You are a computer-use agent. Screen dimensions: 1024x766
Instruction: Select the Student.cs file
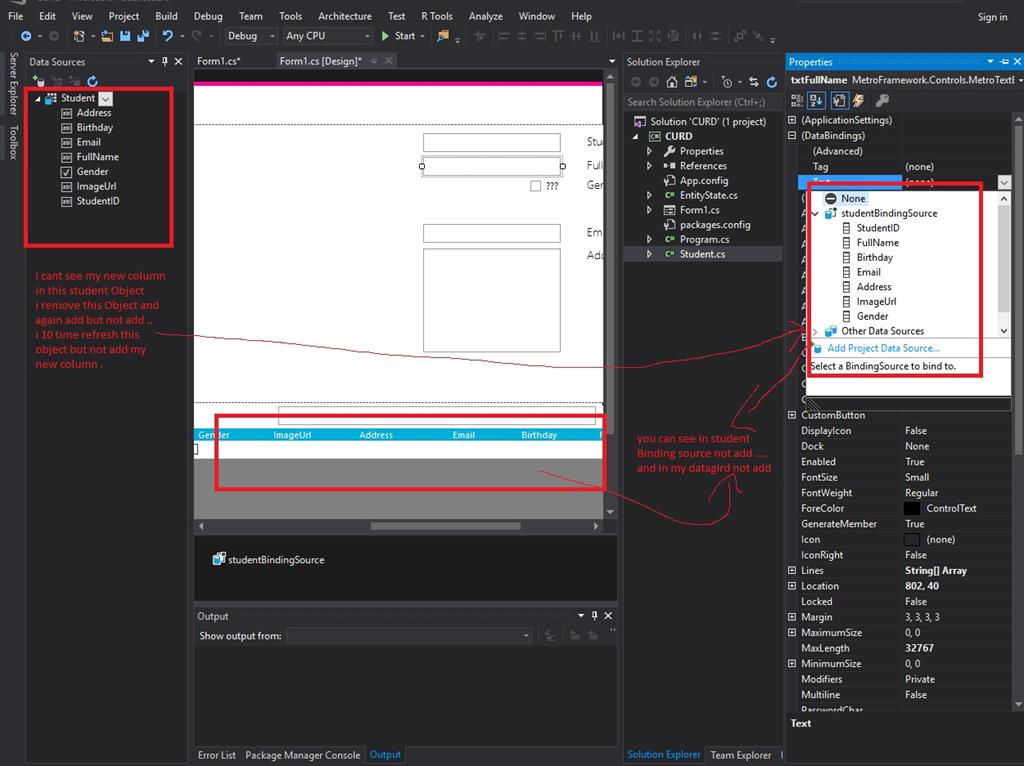pos(702,254)
